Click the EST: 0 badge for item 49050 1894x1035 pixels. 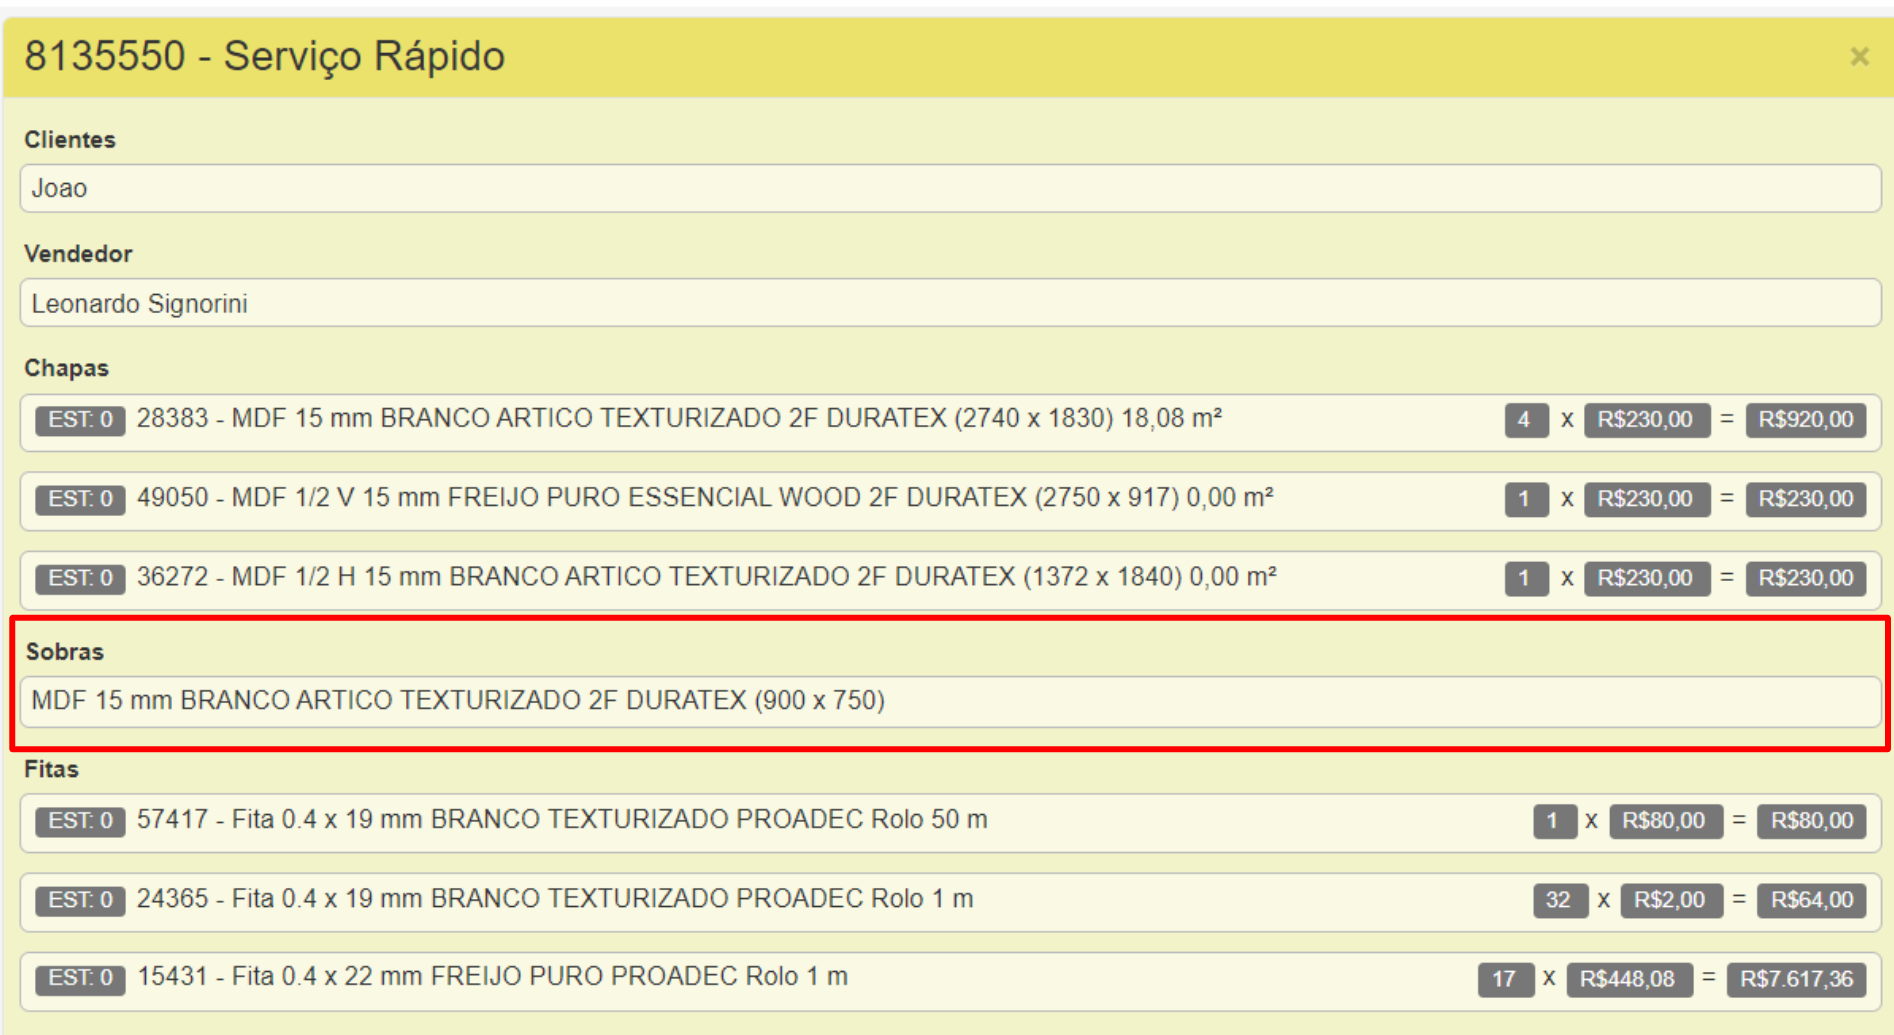[x=80, y=499]
